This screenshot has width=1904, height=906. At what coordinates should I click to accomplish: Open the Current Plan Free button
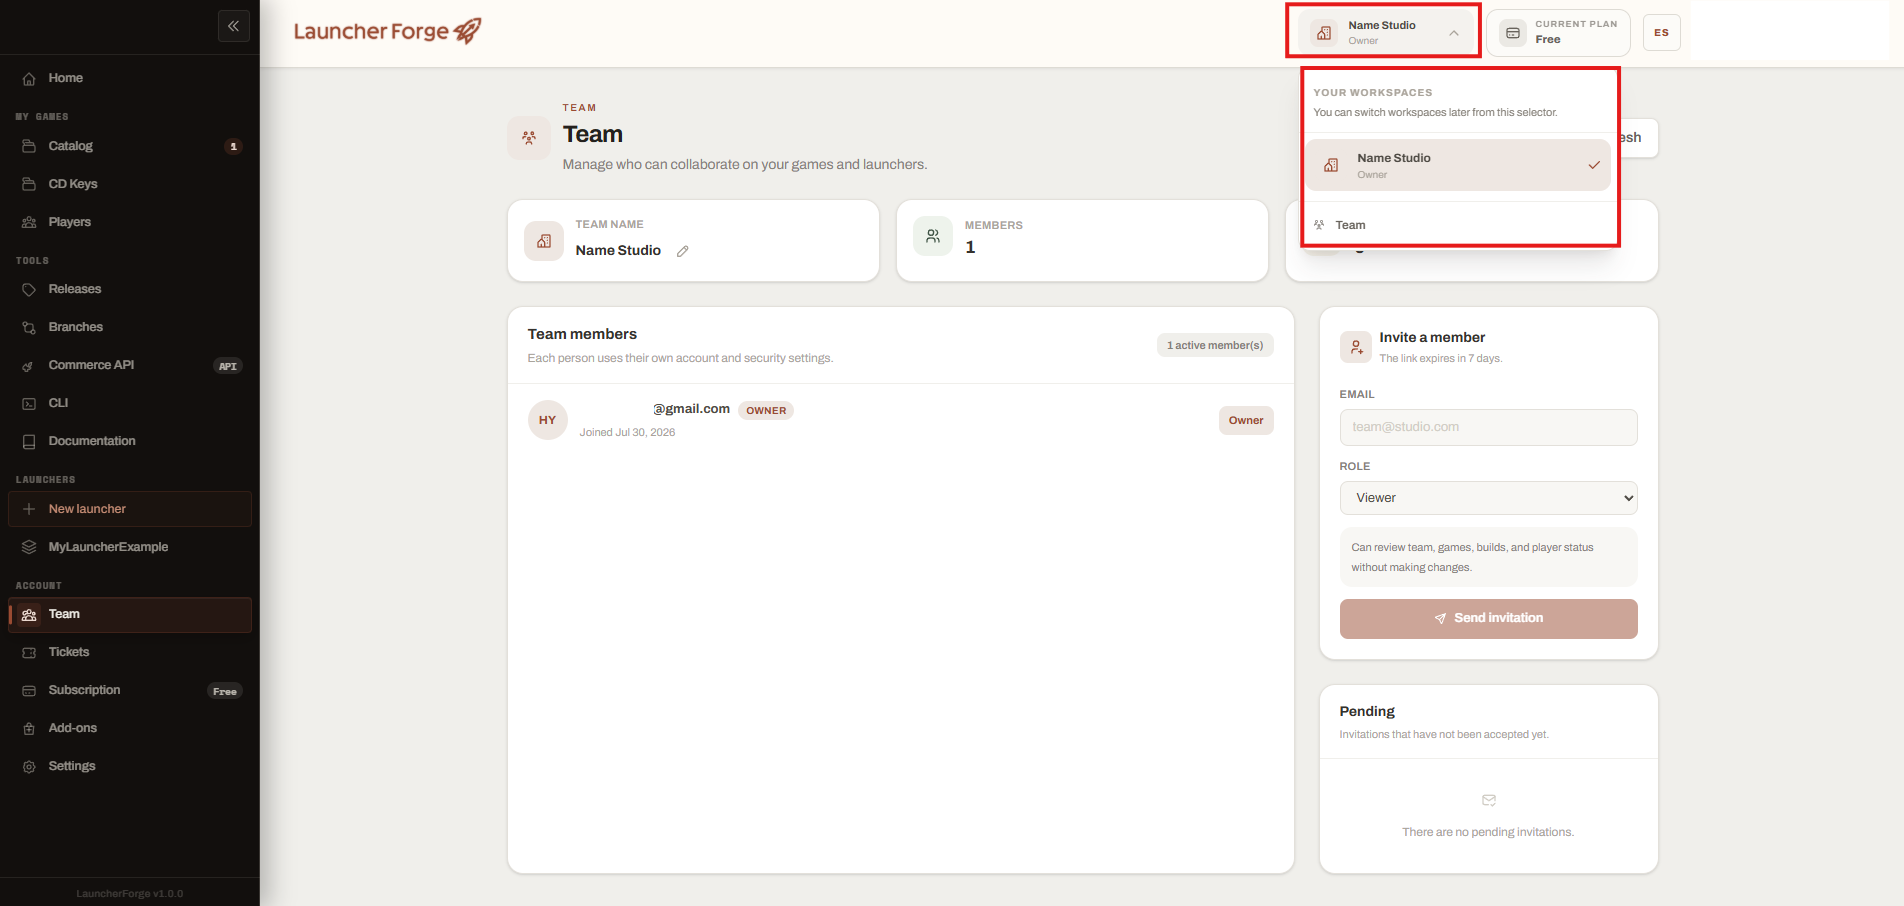[x=1558, y=33]
